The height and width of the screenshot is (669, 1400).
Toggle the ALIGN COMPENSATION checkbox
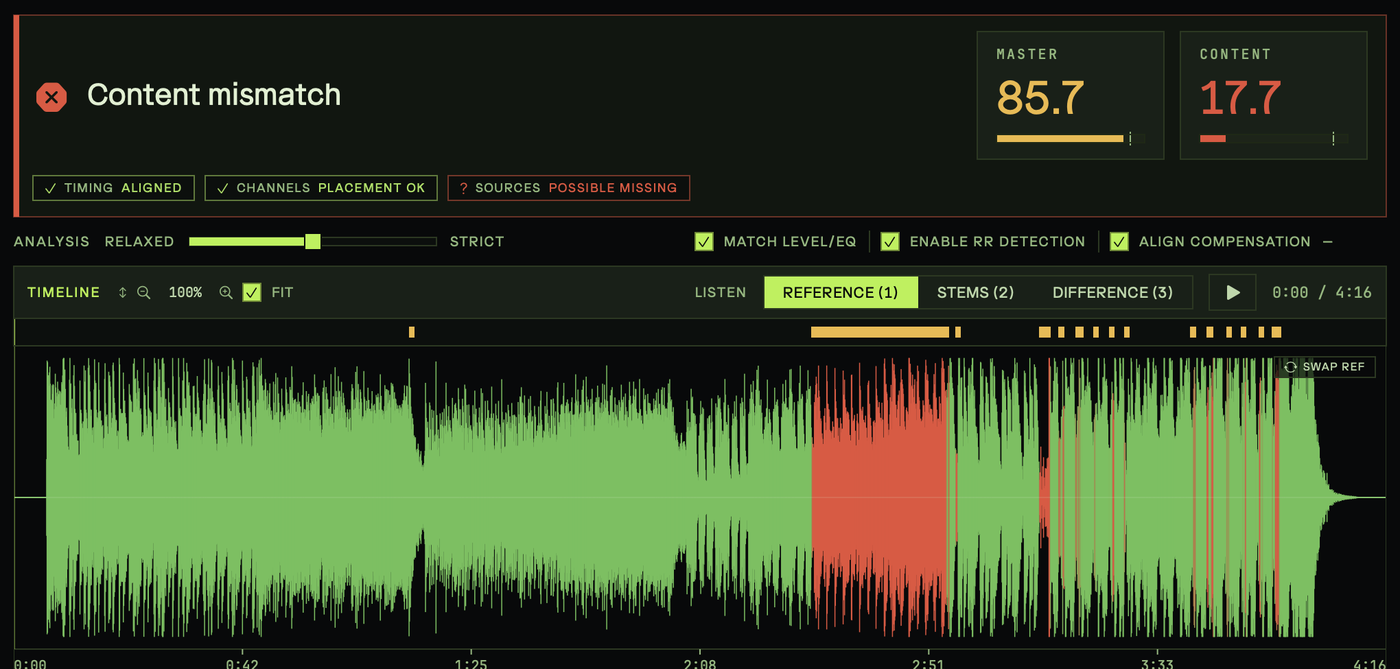click(x=1119, y=241)
